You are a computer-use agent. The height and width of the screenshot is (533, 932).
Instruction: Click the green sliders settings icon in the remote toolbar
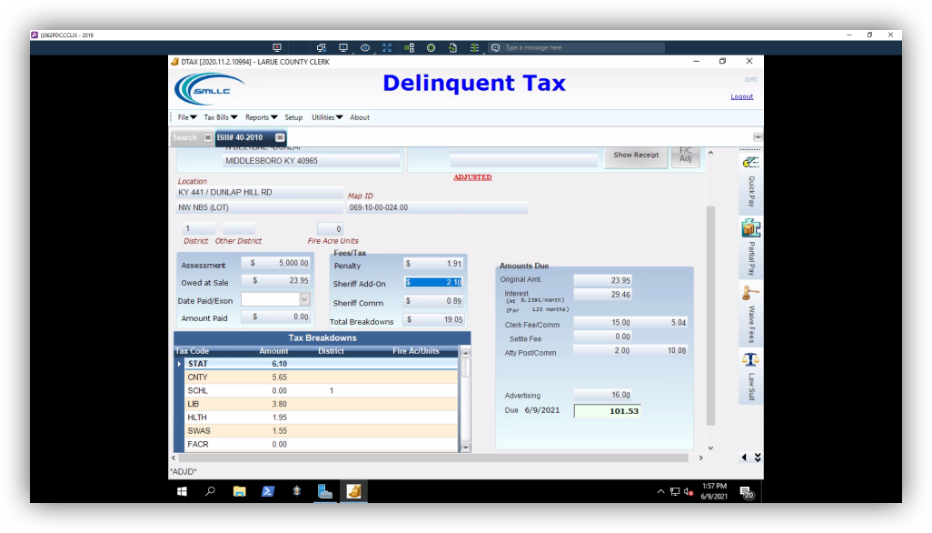point(474,48)
